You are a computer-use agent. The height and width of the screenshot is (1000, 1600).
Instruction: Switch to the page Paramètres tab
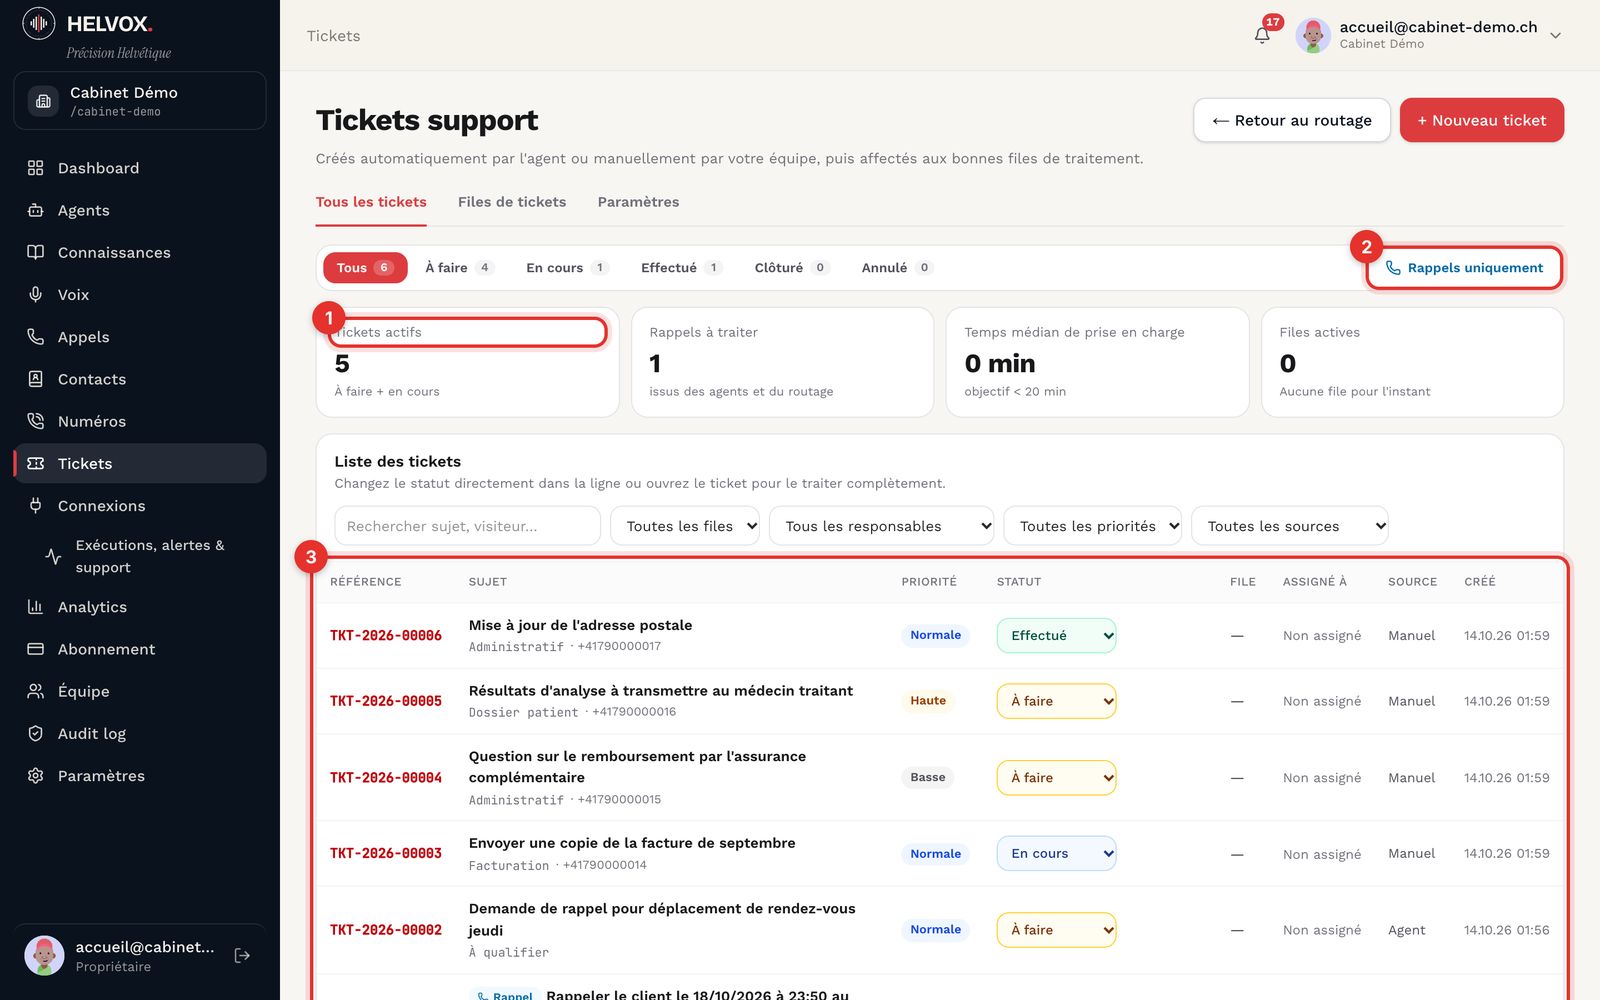(x=638, y=202)
